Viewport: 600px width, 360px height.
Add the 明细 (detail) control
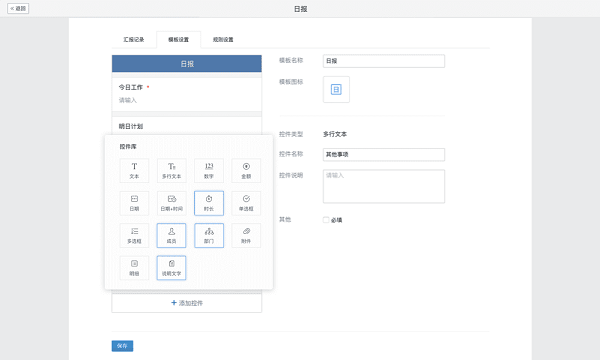point(134,268)
